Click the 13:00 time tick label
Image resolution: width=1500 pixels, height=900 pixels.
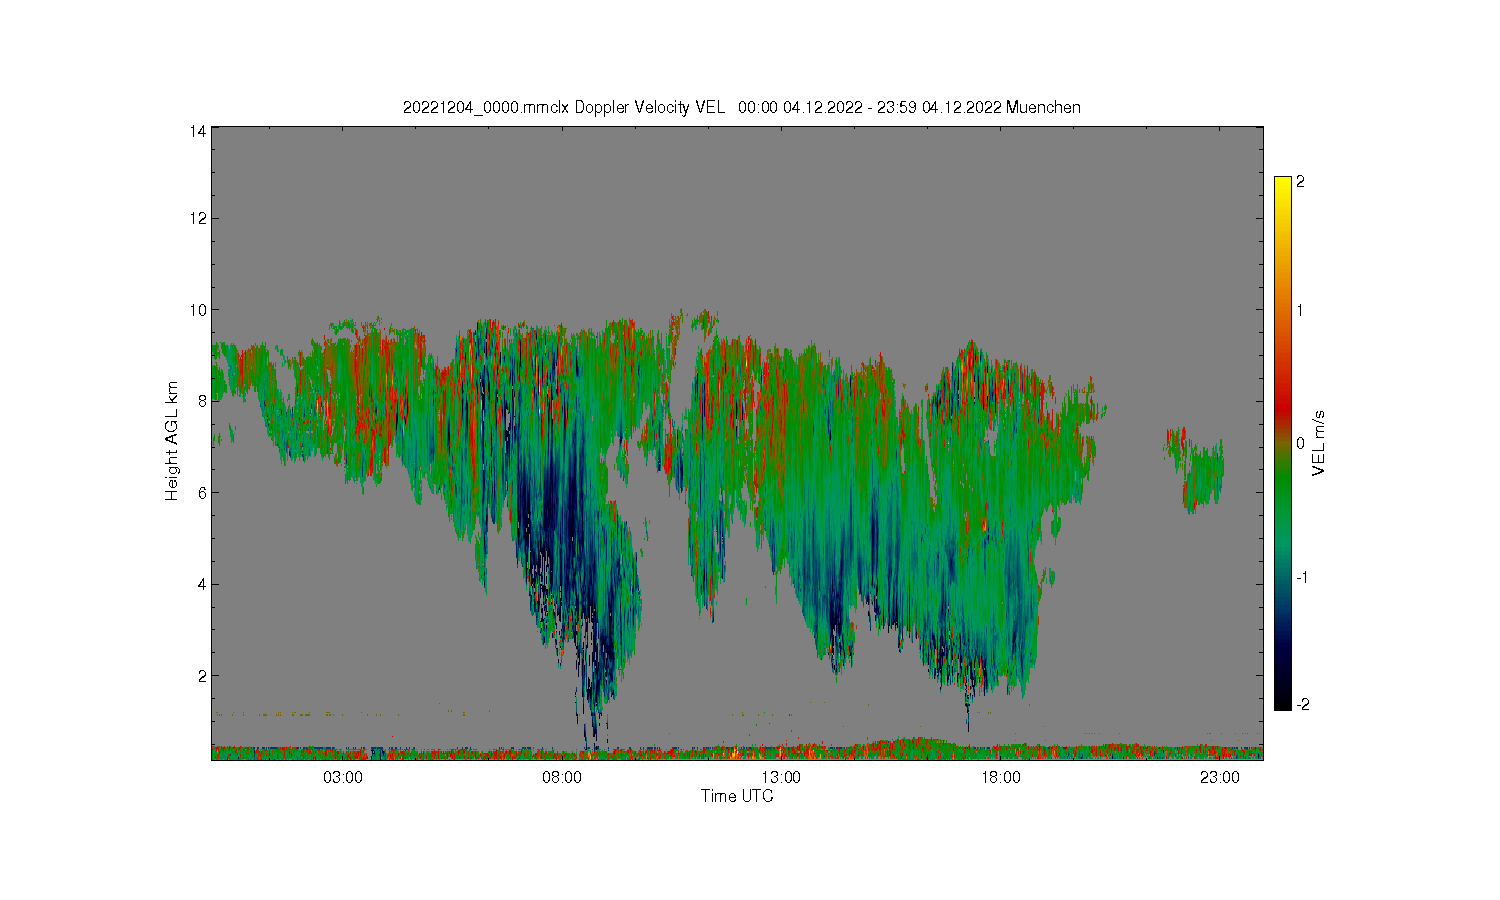(x=781, y=778)
